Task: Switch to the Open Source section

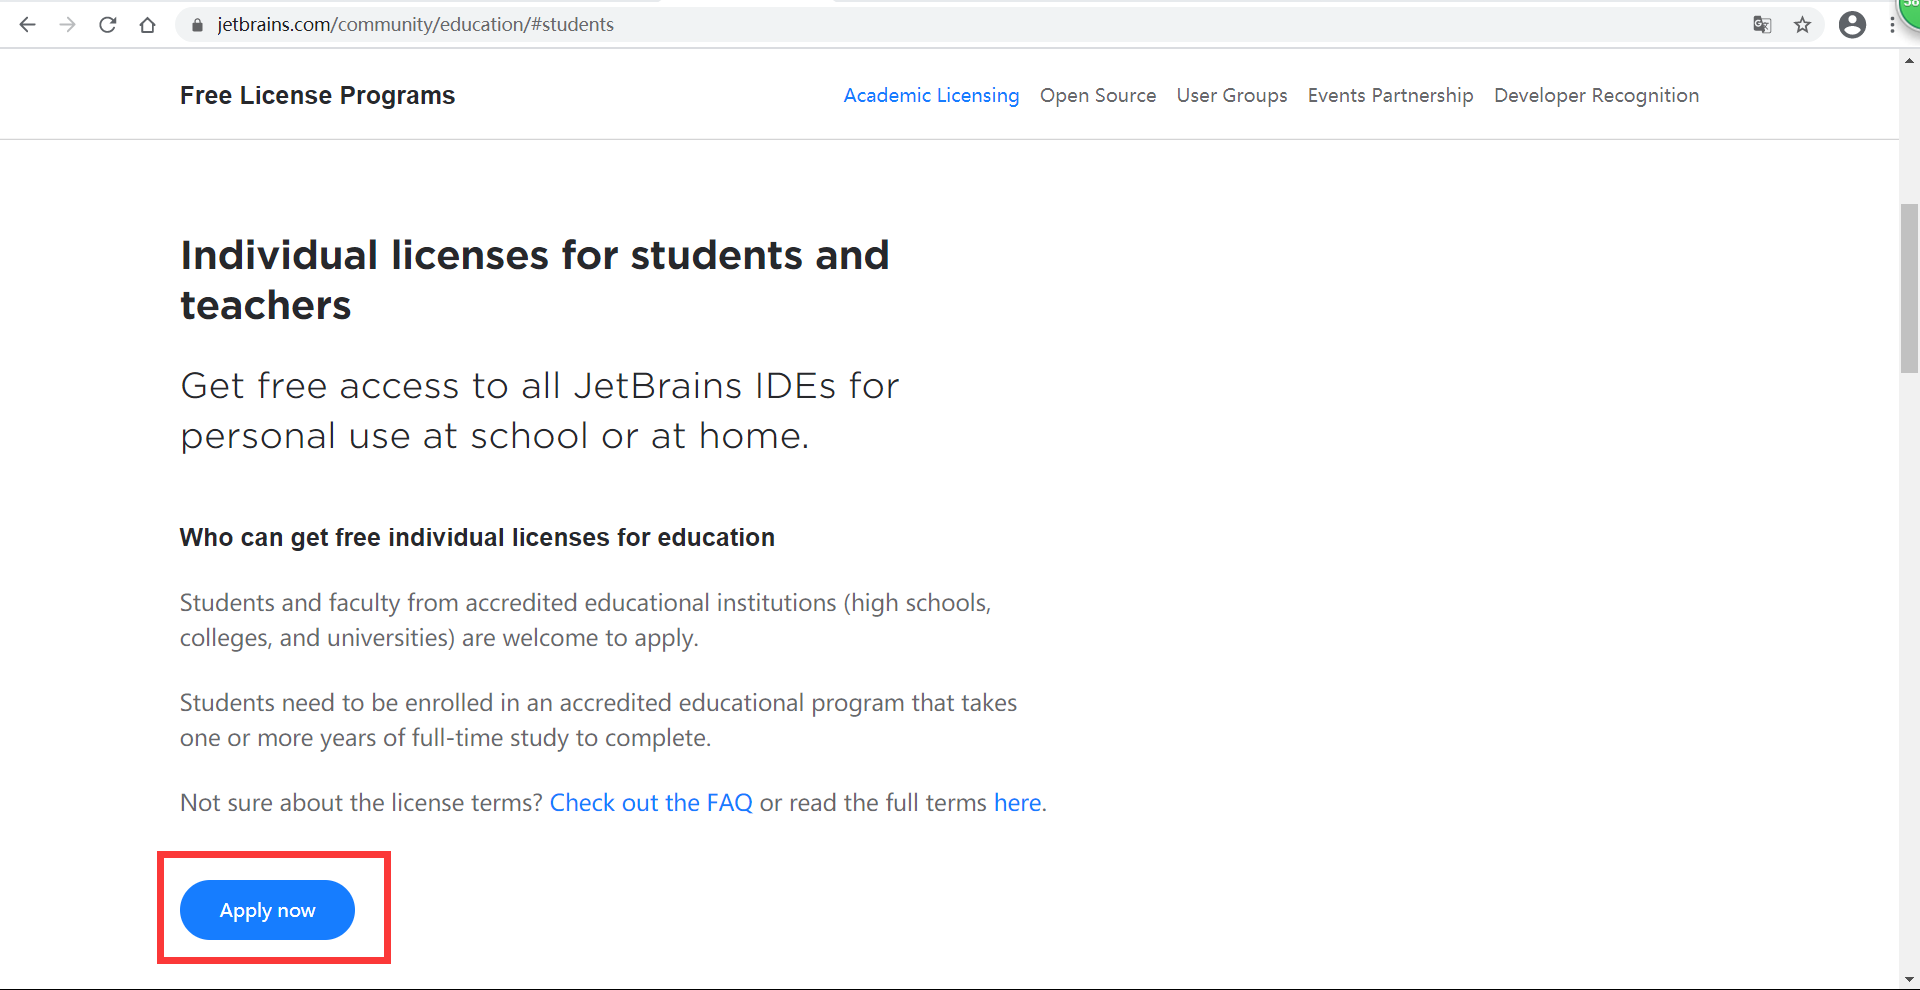Action: point(1098,95)
